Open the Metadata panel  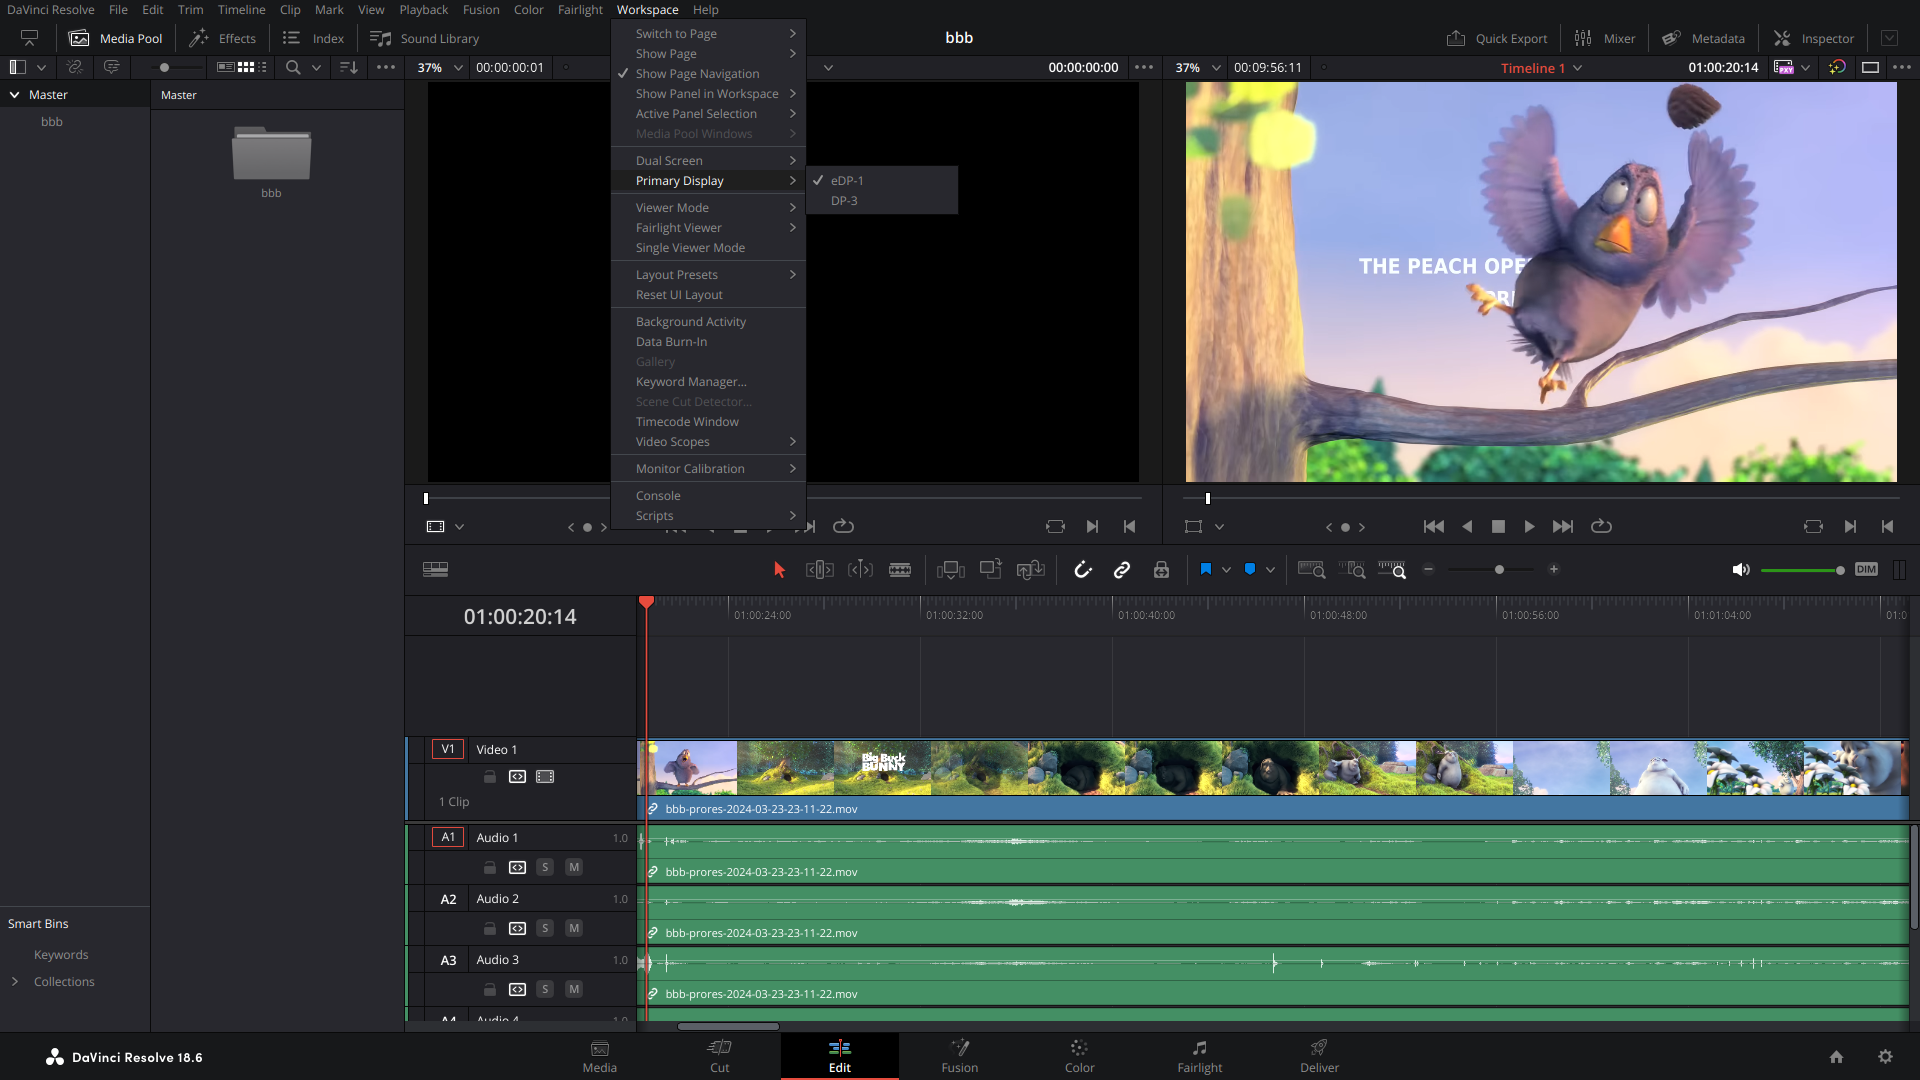[x=1704, y=38]
